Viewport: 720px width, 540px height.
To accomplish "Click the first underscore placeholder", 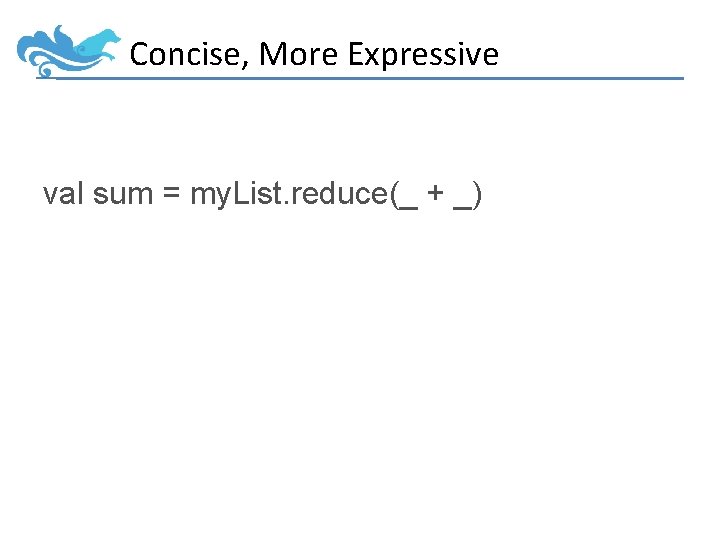I will (406, 204).
